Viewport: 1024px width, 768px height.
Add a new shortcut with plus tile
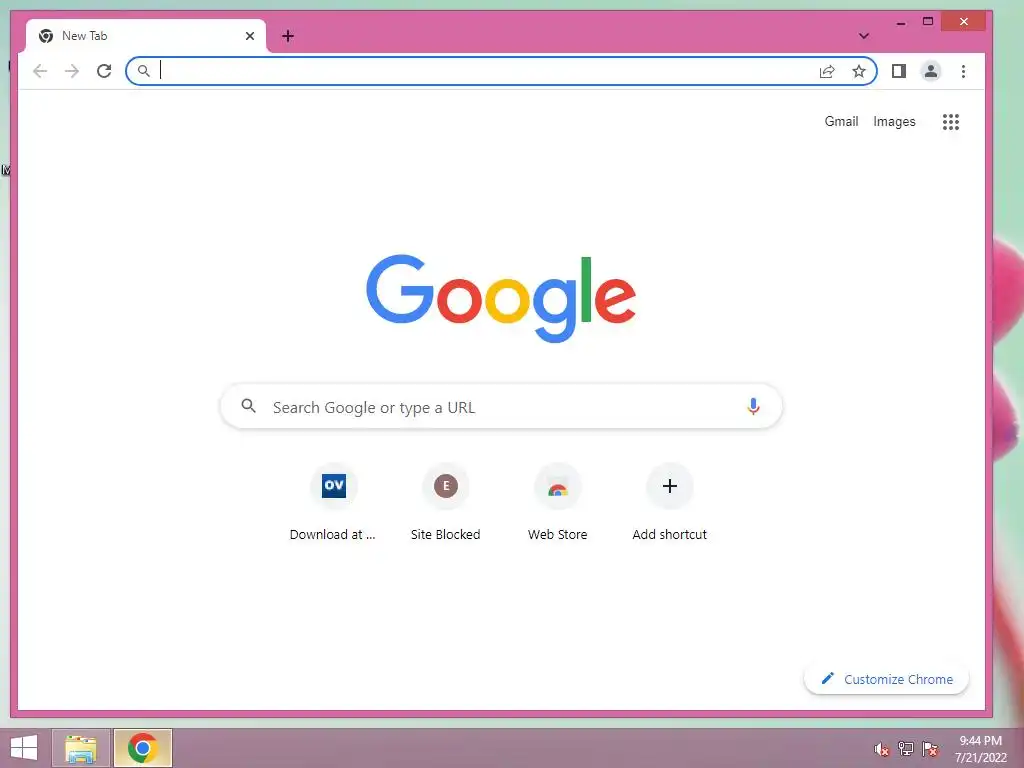pos(669,503)
